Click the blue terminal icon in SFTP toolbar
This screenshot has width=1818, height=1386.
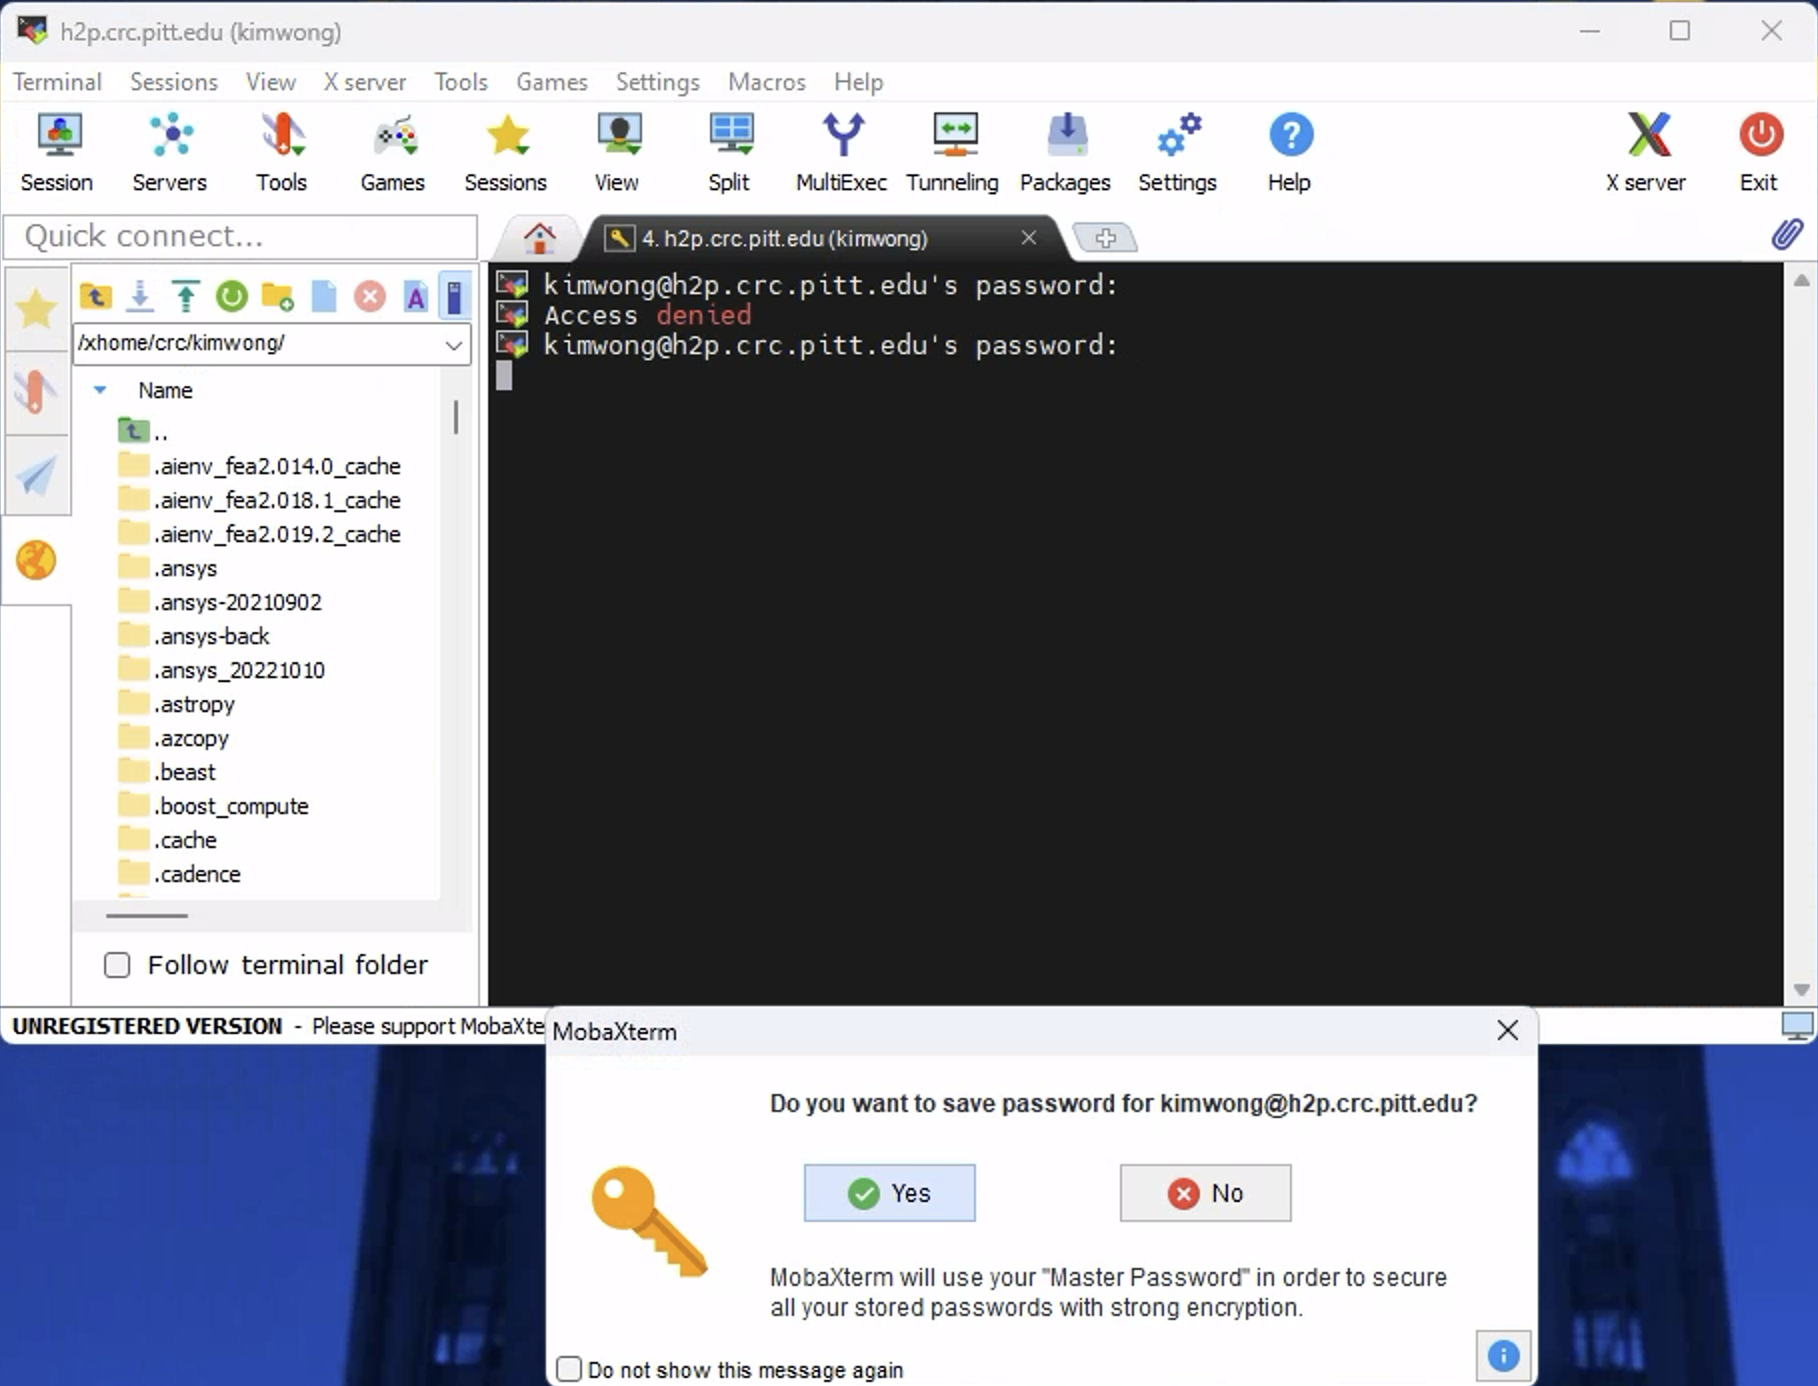455,296
